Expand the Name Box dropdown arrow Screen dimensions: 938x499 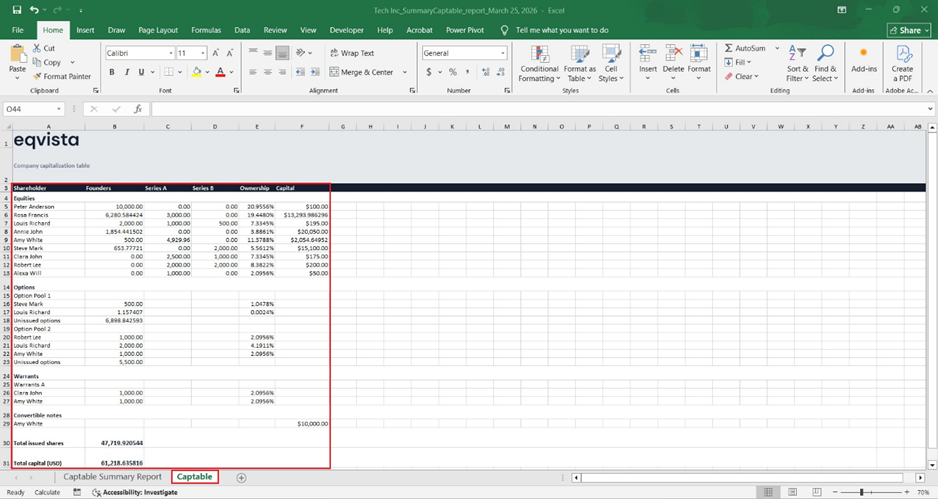[x=59, y=109]
